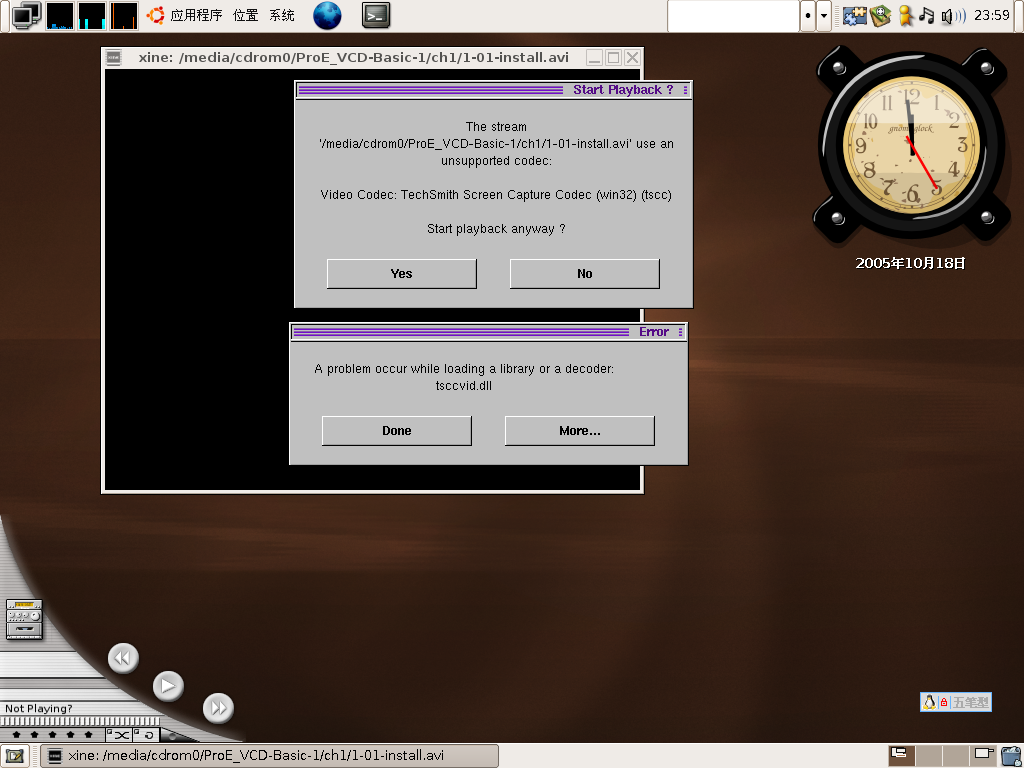
Task: Click the dot button beside the panel field
Action: click(808, 16)
